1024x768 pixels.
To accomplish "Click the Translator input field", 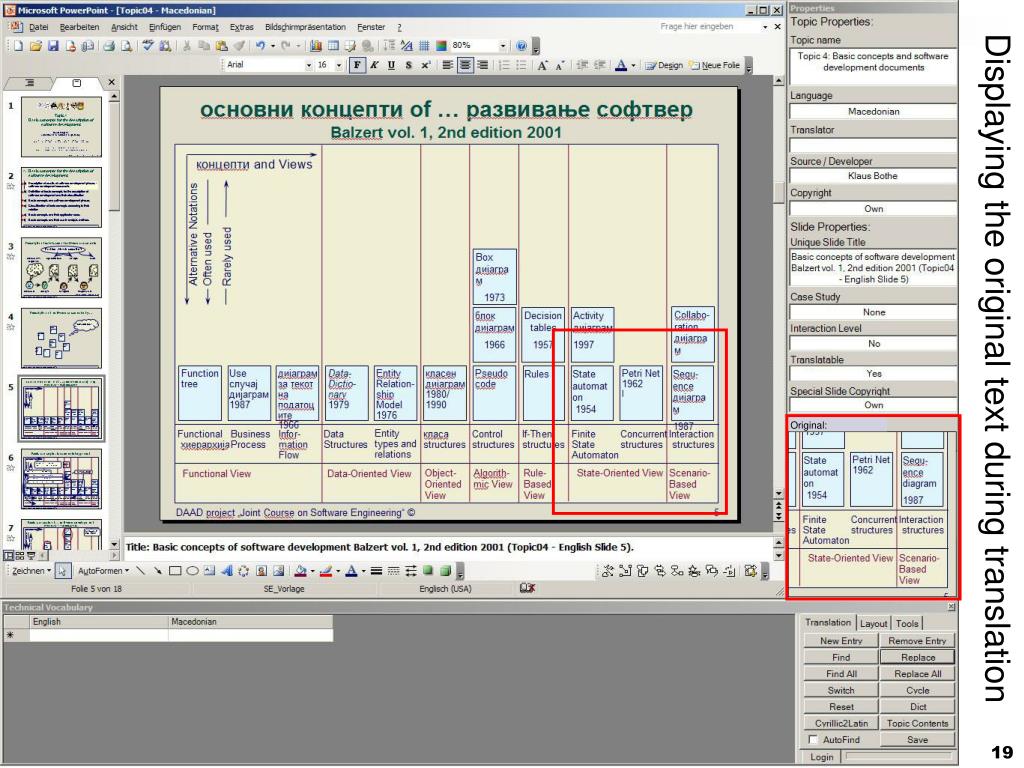I will click(x=873, y=145).
